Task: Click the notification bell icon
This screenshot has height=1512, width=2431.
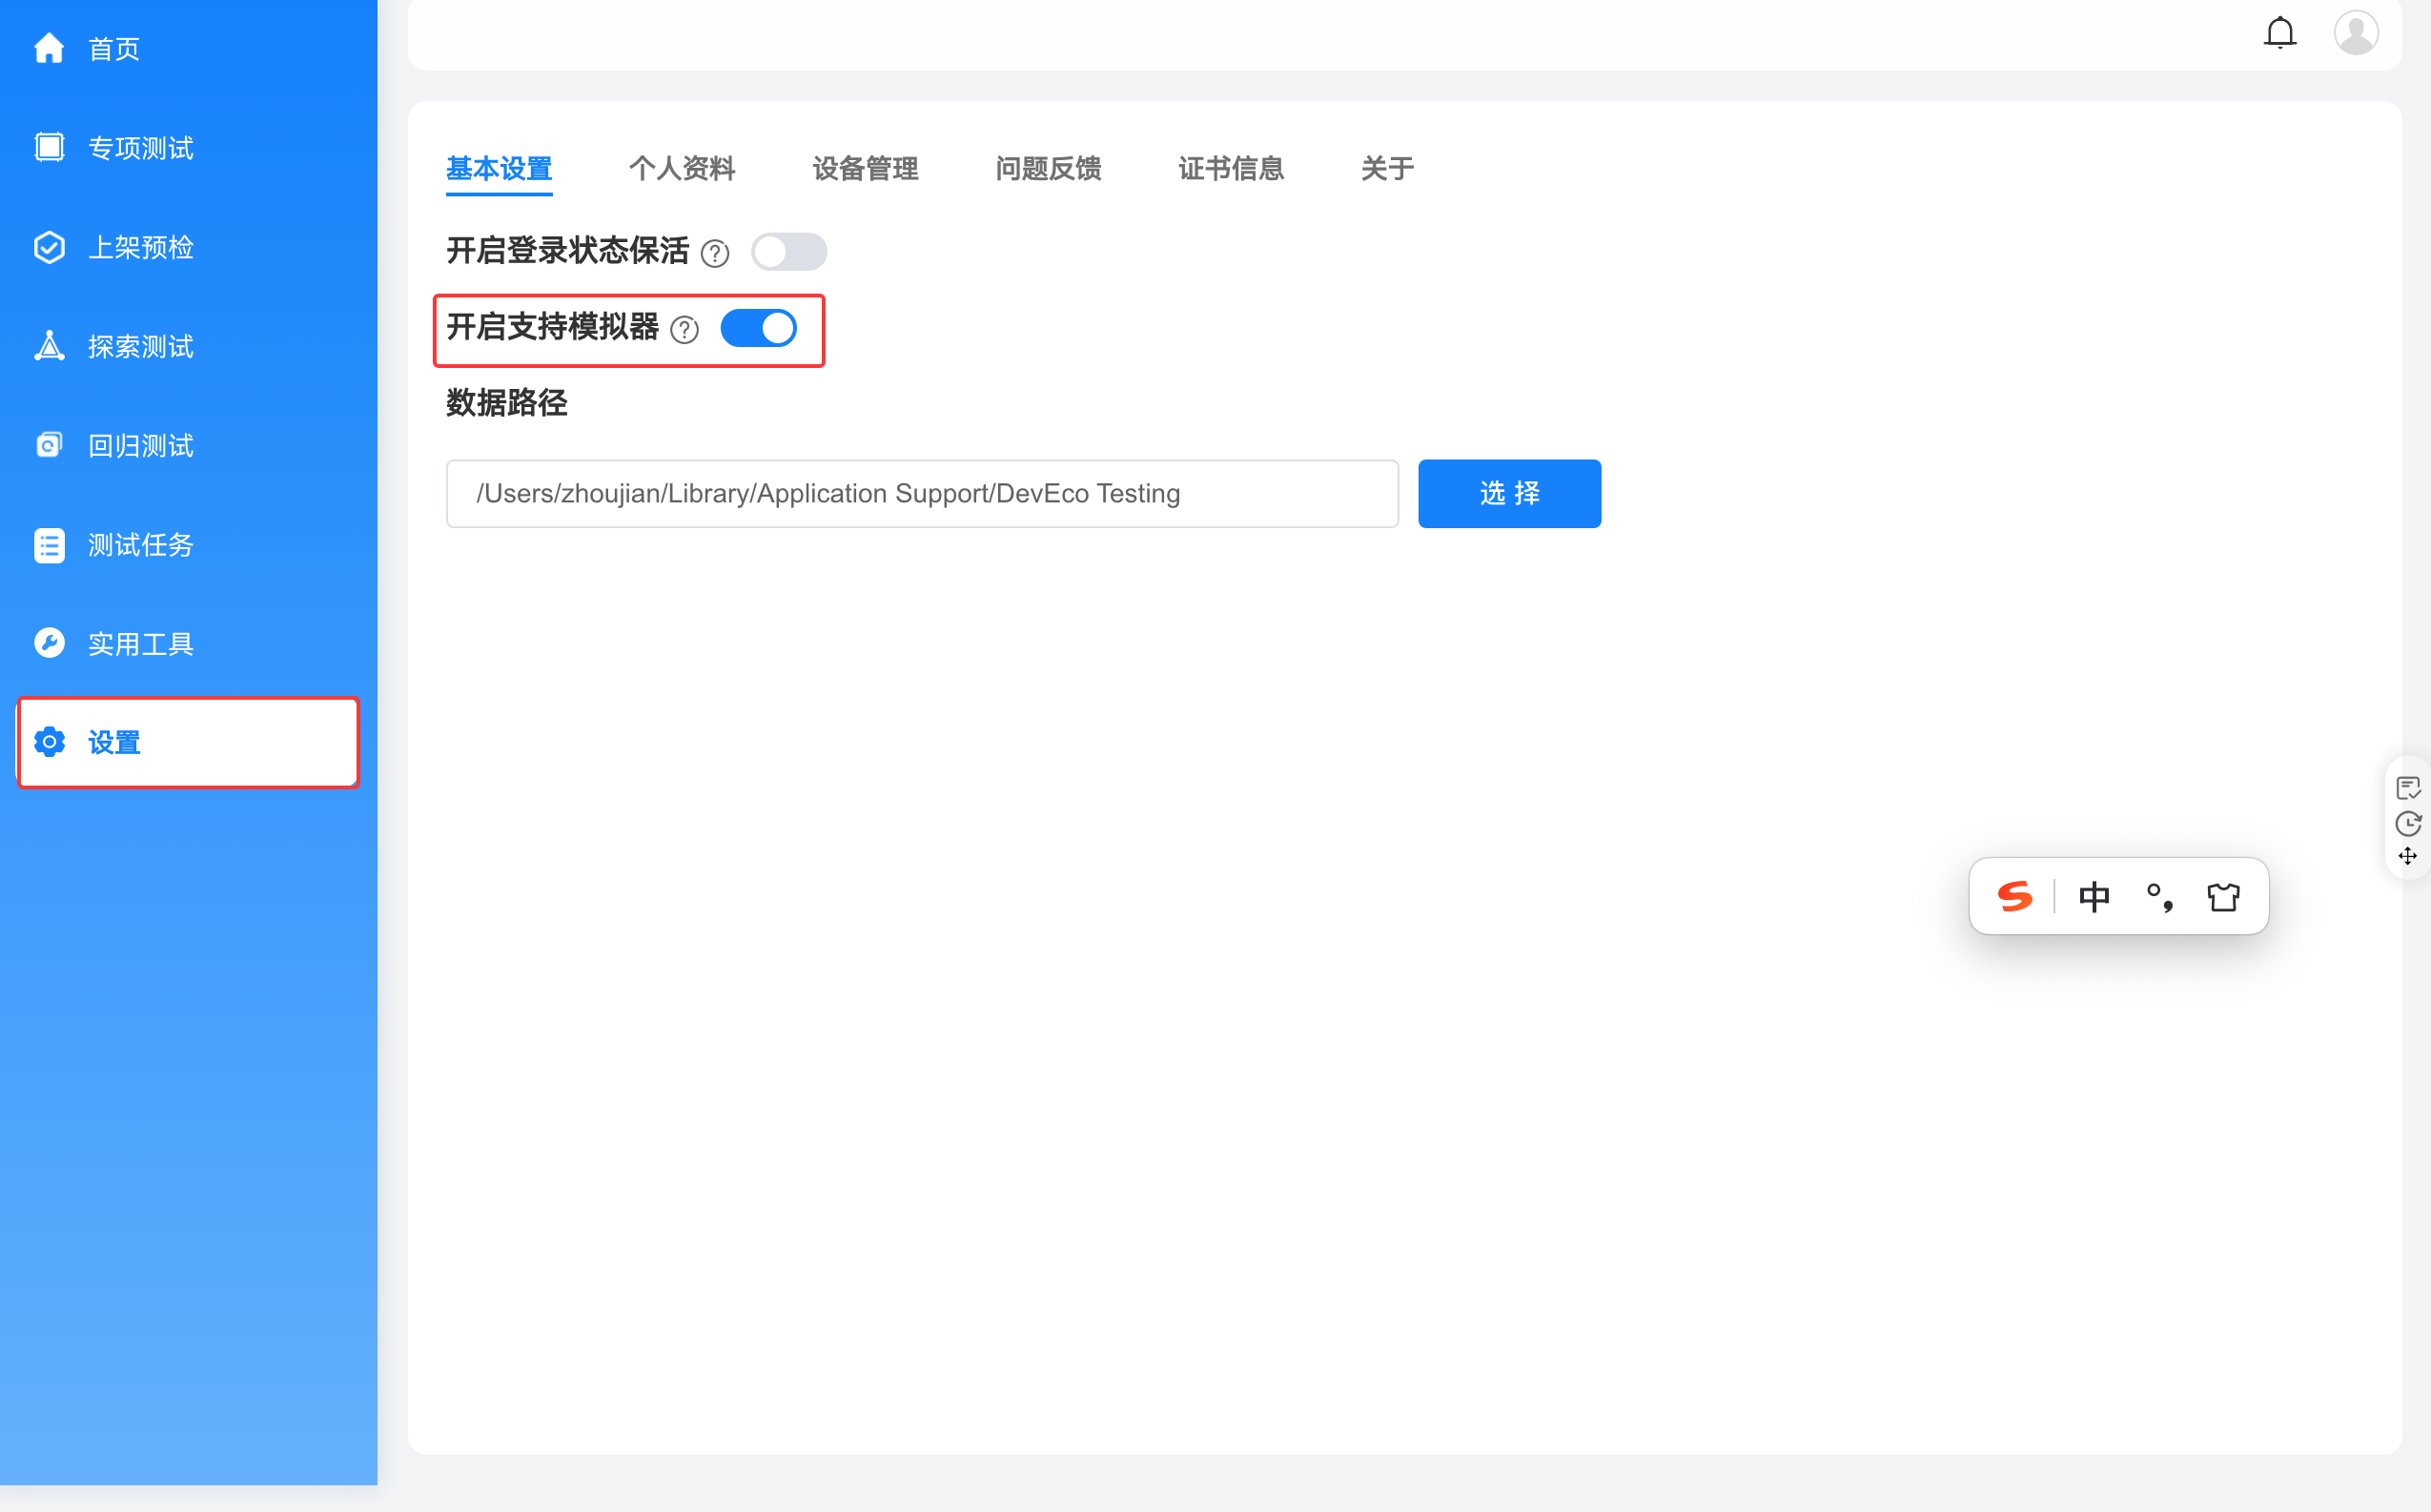Action: click(x=2279, y=33)
